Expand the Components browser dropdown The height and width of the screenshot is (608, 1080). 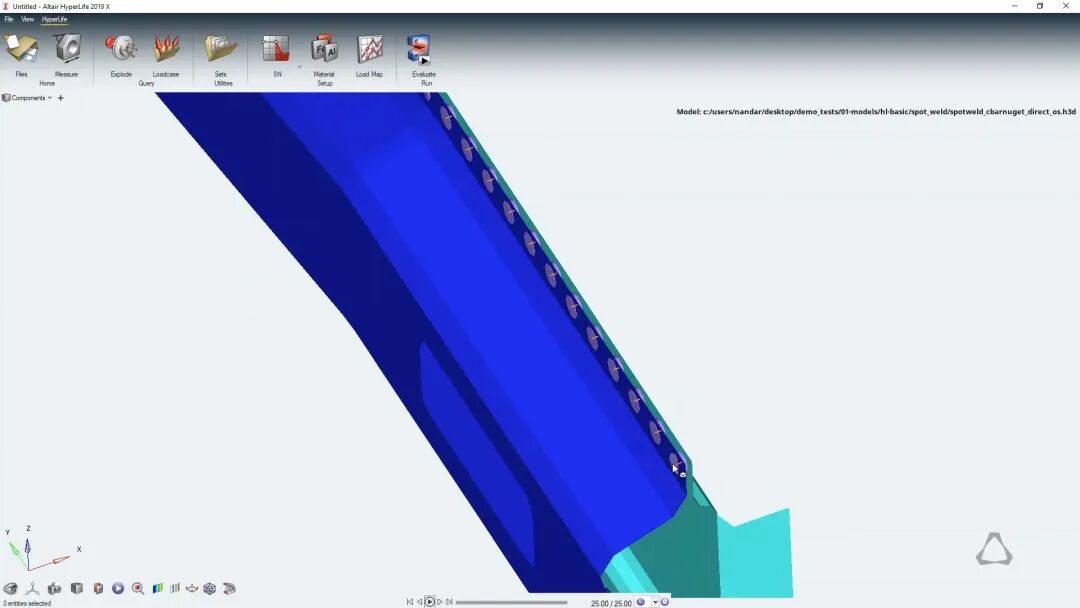50,98
